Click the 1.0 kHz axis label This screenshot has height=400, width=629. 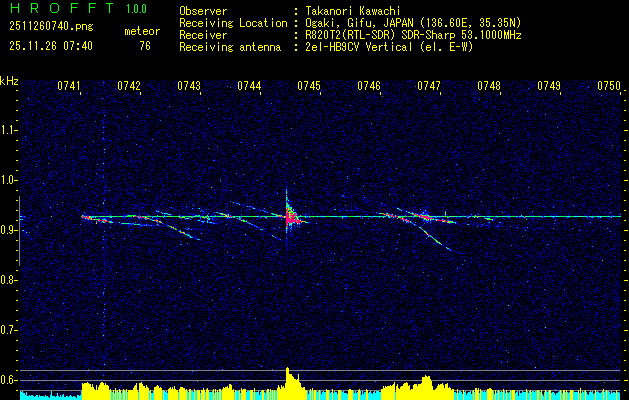[8, 181]
